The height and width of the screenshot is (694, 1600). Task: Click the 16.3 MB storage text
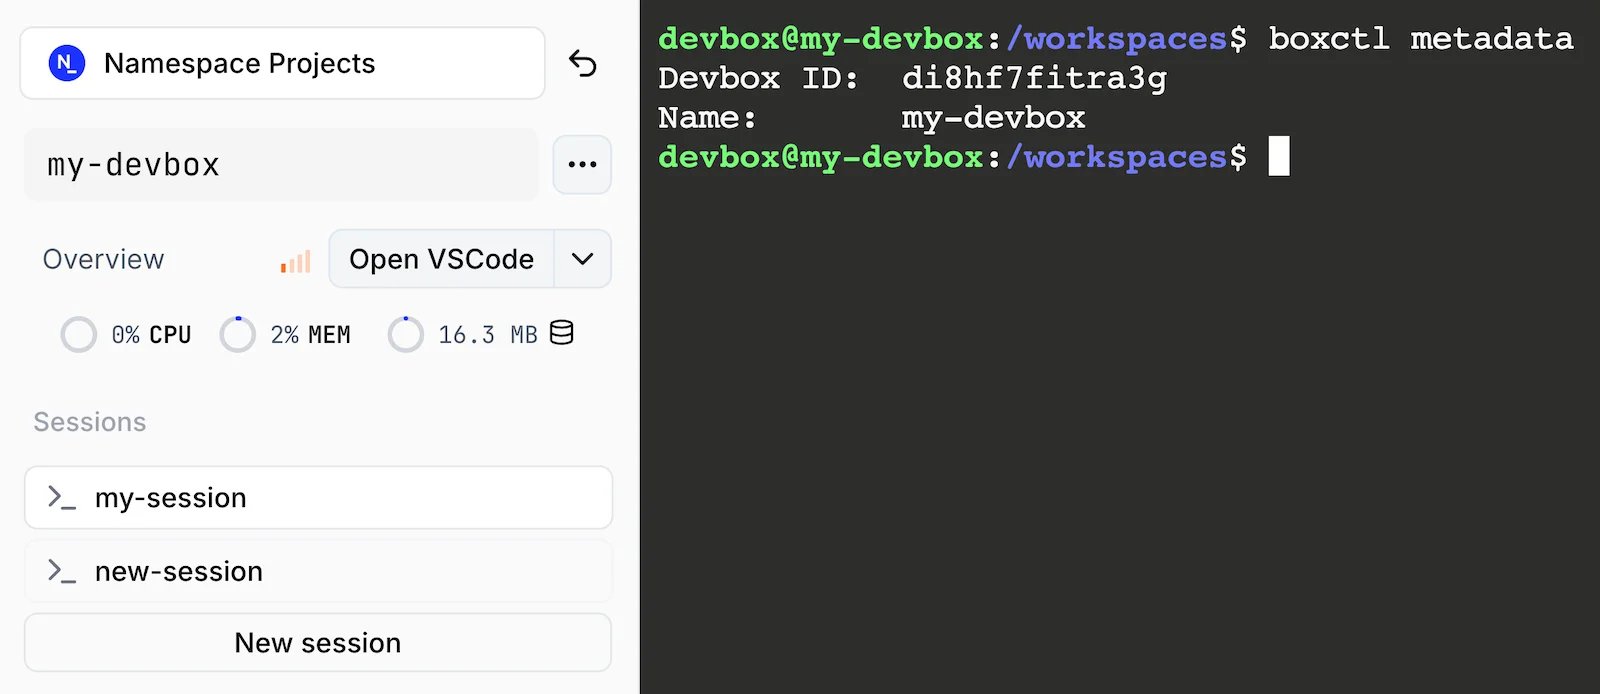[488, 335]
